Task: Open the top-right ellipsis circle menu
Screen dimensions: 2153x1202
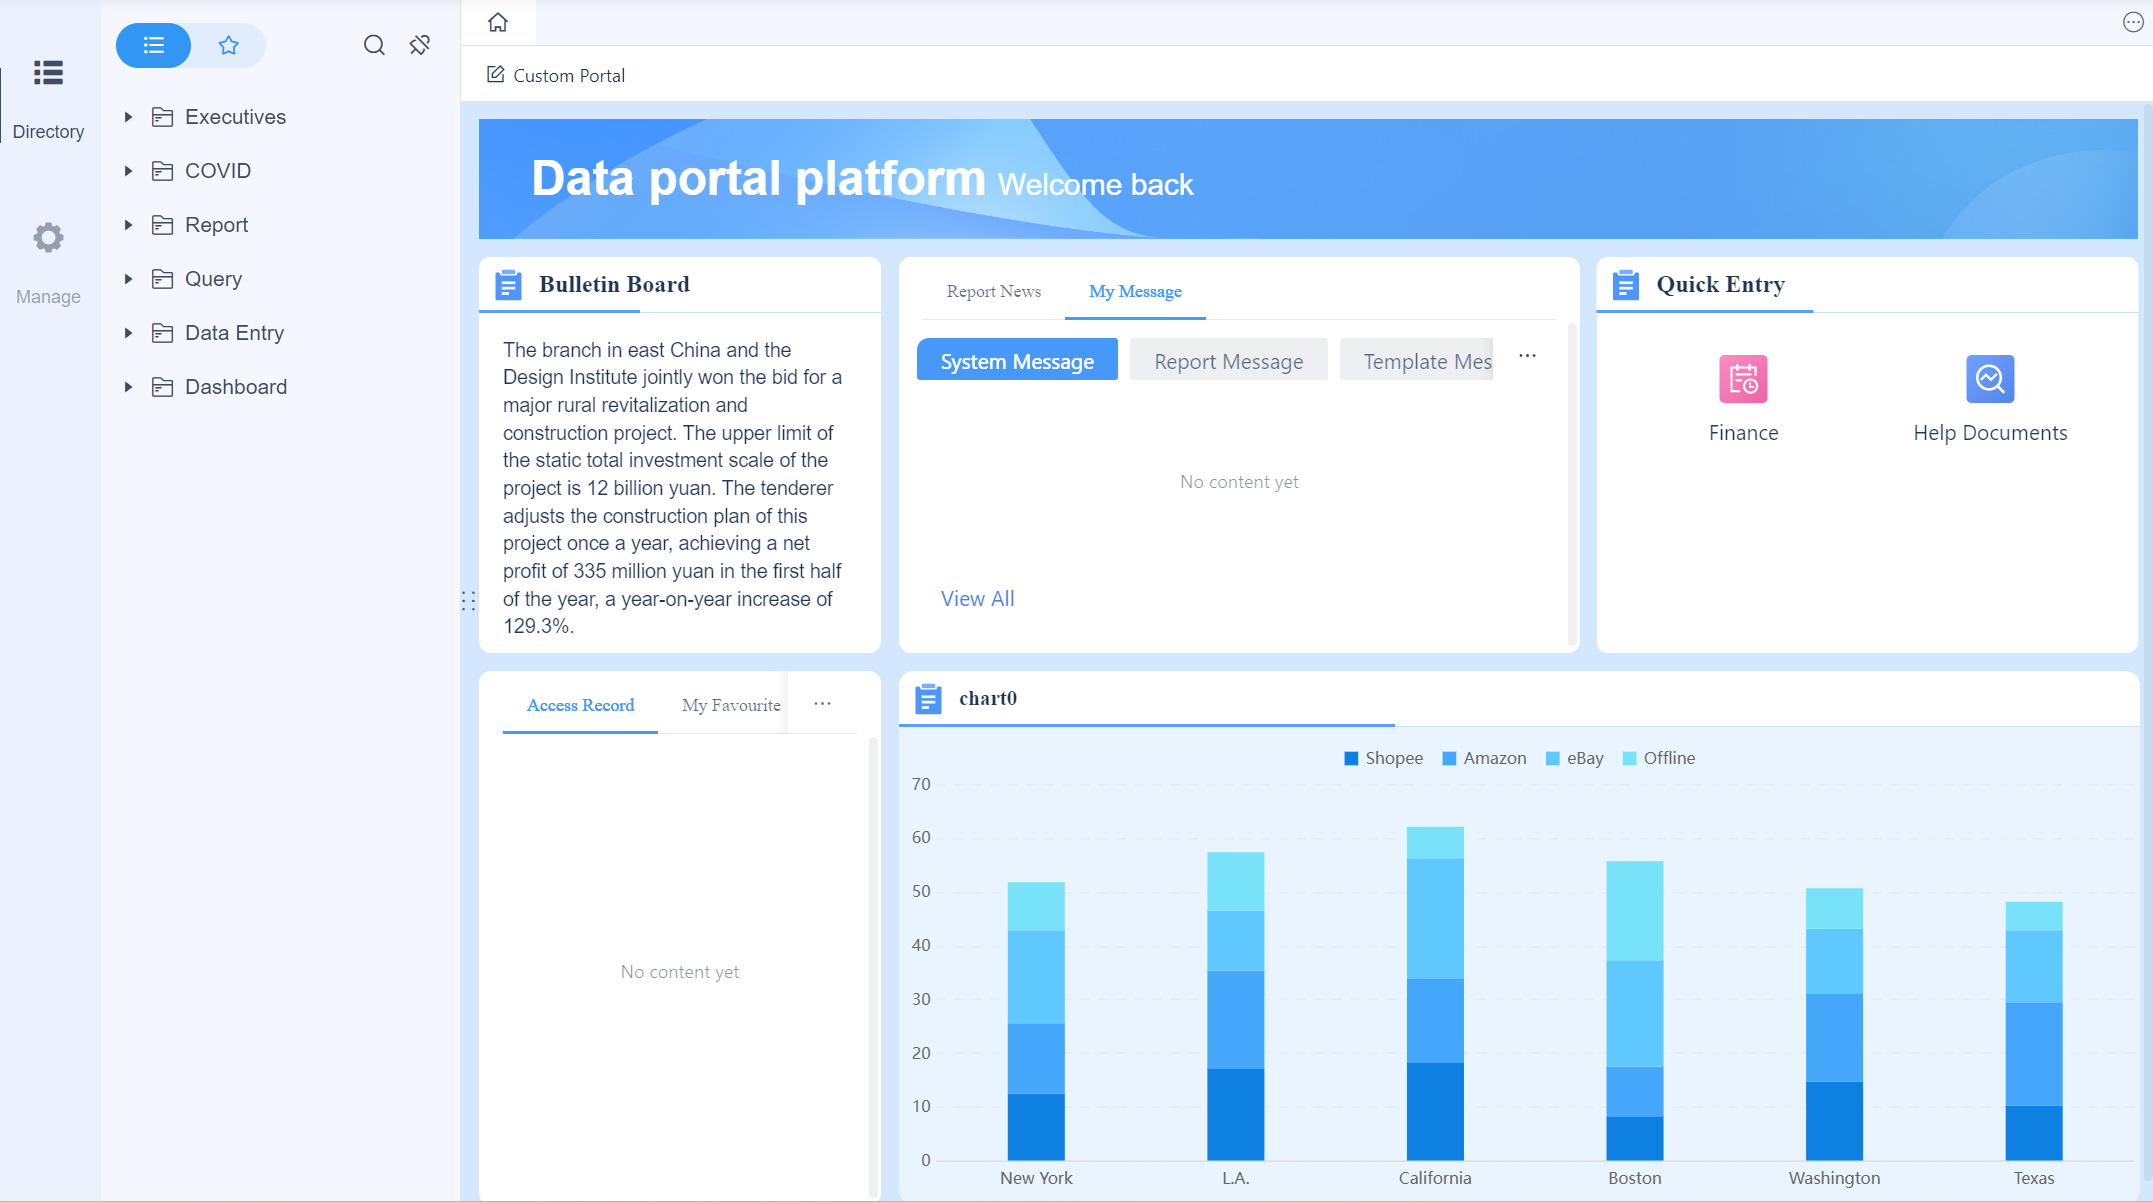Action: coord(2133,22)
